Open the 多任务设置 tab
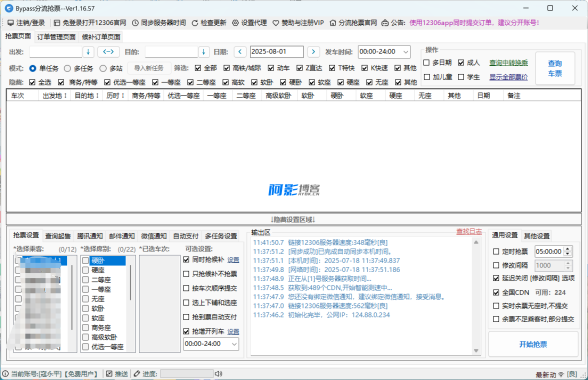 221,236
